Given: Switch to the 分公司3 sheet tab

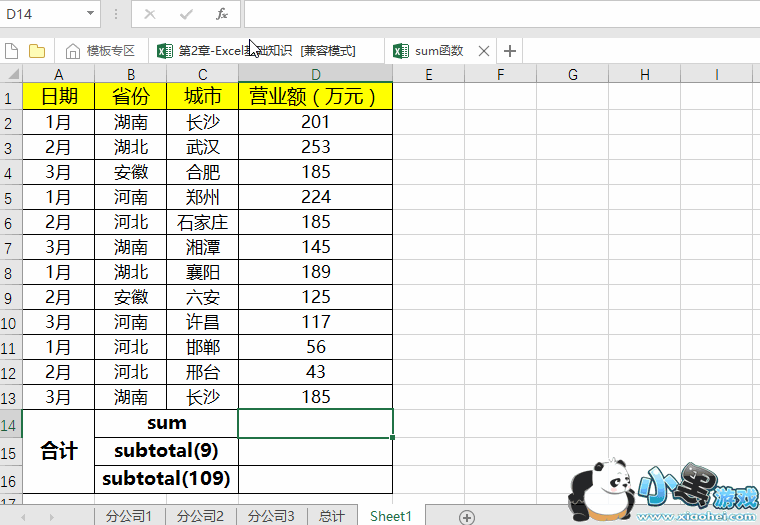Looking at the screenshot, I should (271, 516).
